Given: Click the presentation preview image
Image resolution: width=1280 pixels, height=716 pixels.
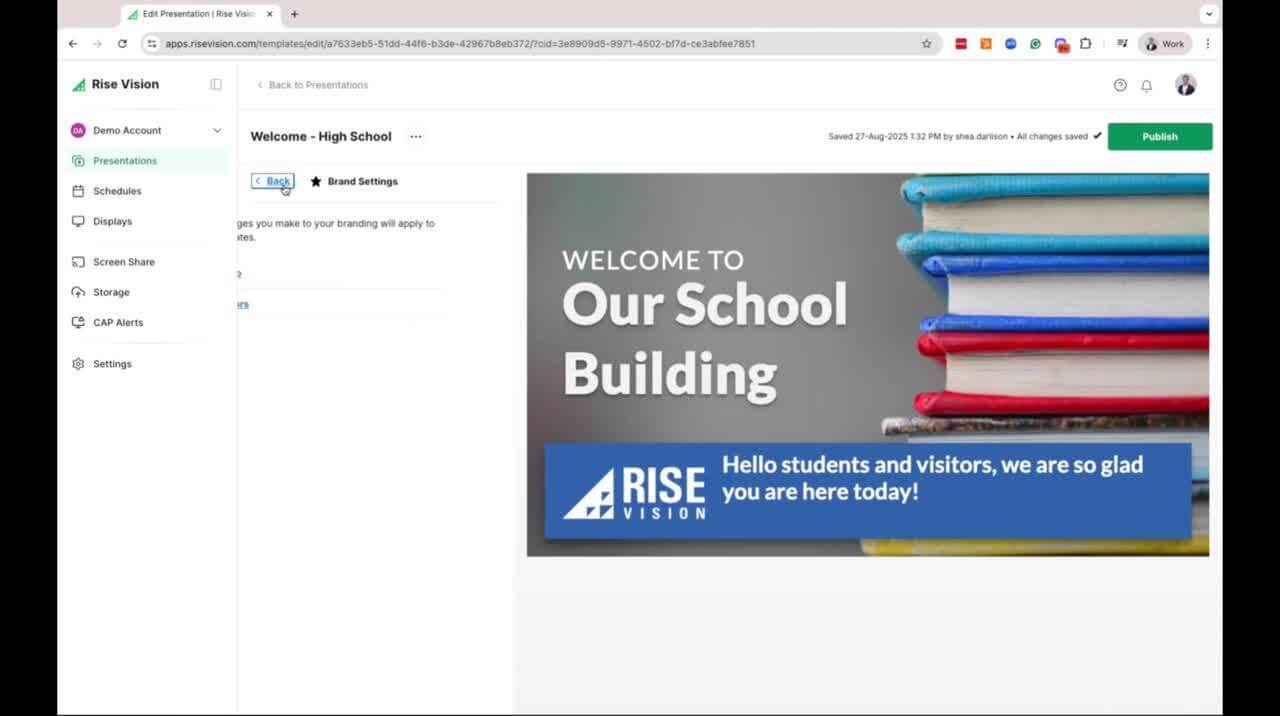Looking at the screenshot, I should (867, 365).
